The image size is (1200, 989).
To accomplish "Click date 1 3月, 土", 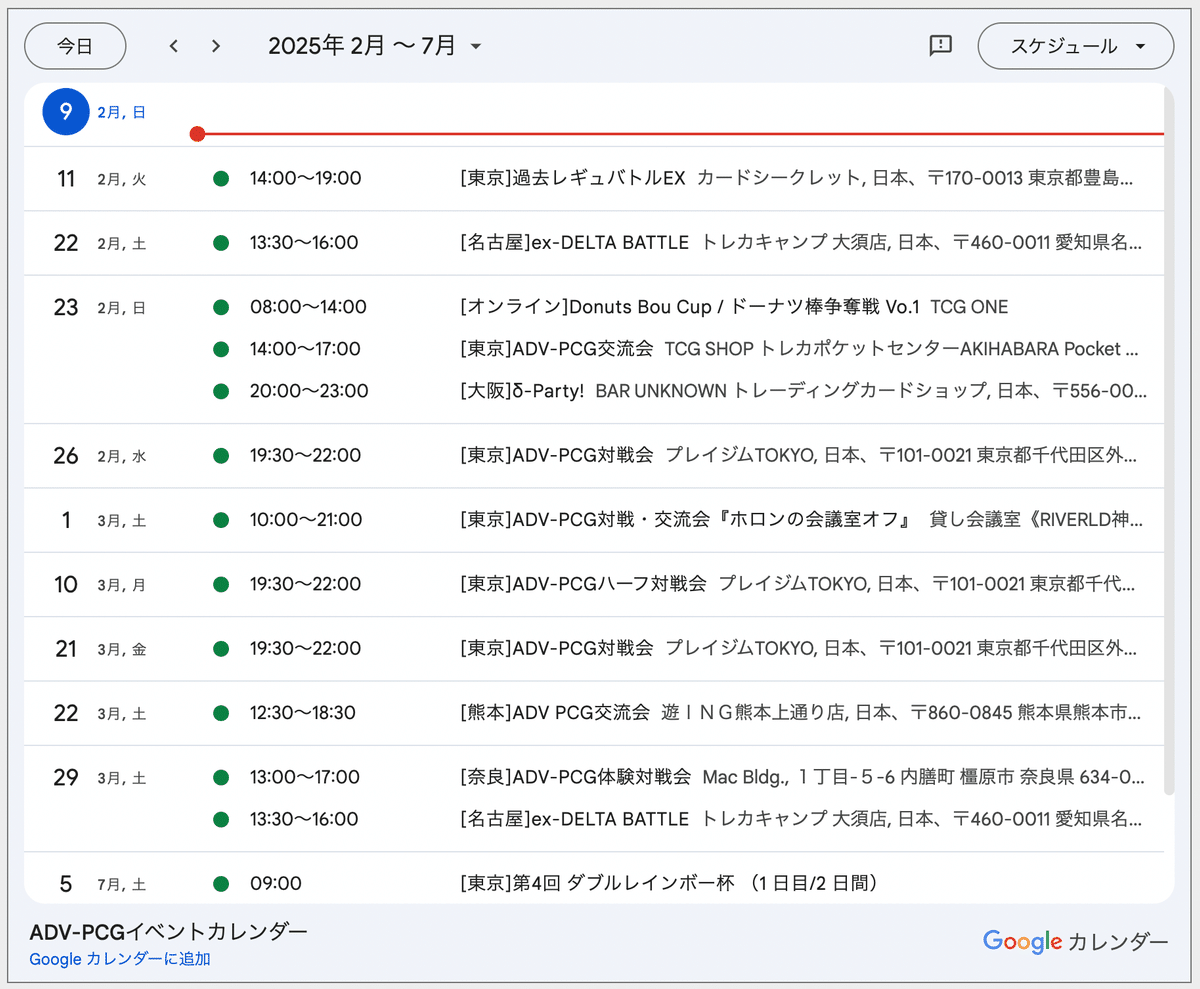I will click(102, 520).
